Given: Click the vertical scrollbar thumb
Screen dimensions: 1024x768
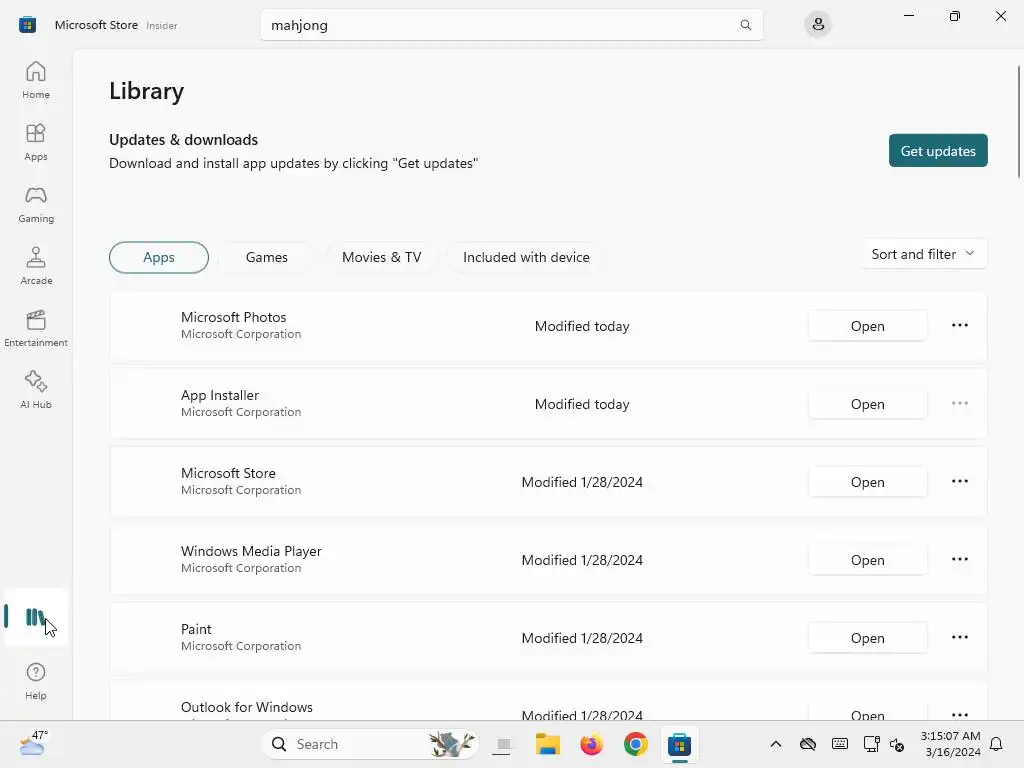Looking at the screenshot, I should coord(1018,121).
